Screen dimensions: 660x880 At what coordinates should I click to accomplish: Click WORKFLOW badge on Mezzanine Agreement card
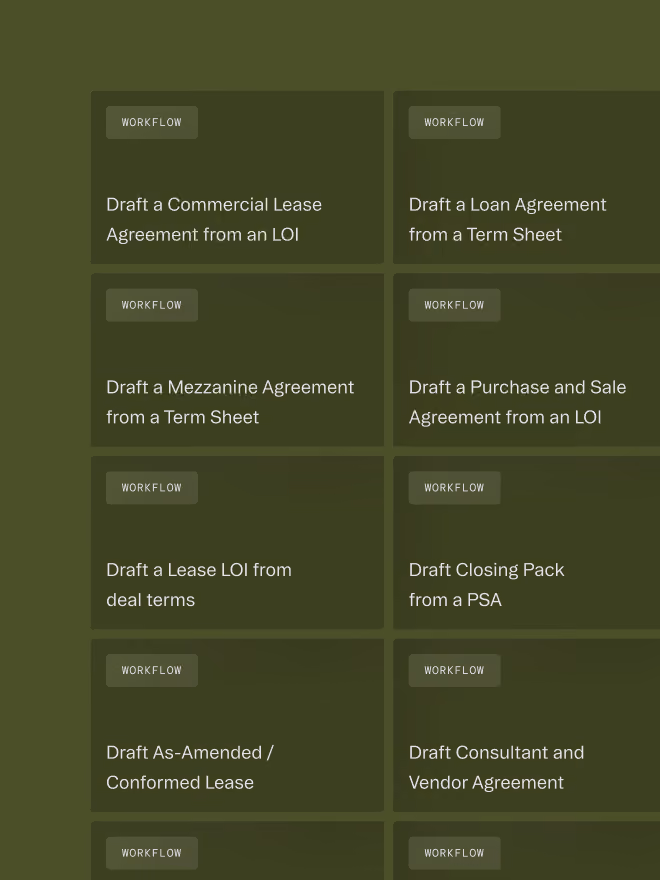152,305
